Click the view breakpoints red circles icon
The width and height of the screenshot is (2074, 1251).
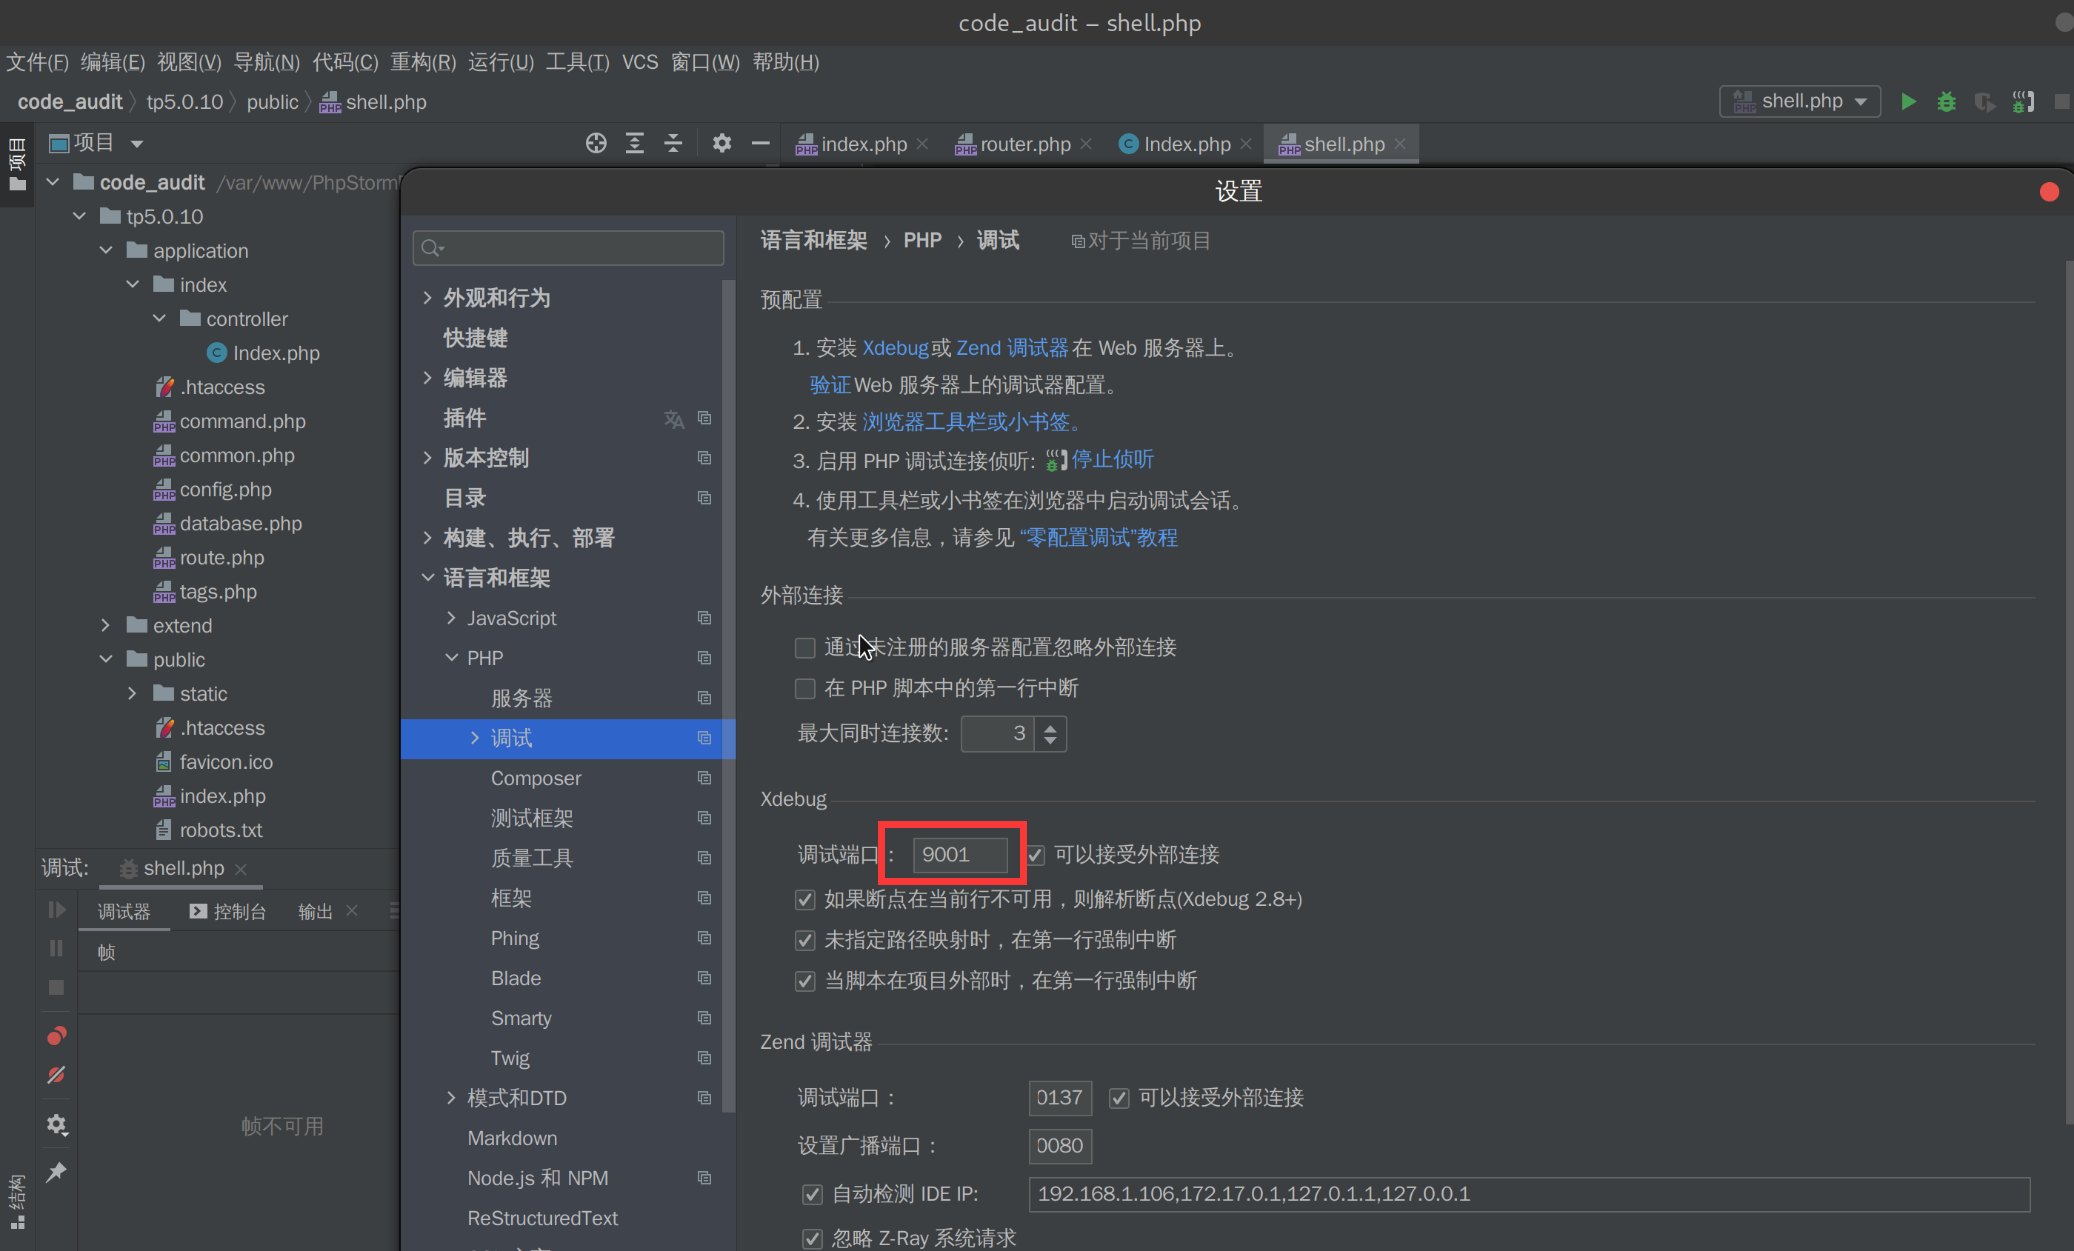point(56,1035)
